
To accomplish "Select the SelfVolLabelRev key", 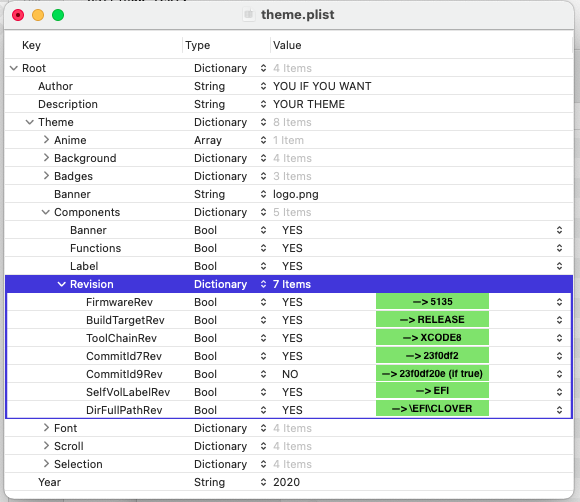I will click(128, 392).
